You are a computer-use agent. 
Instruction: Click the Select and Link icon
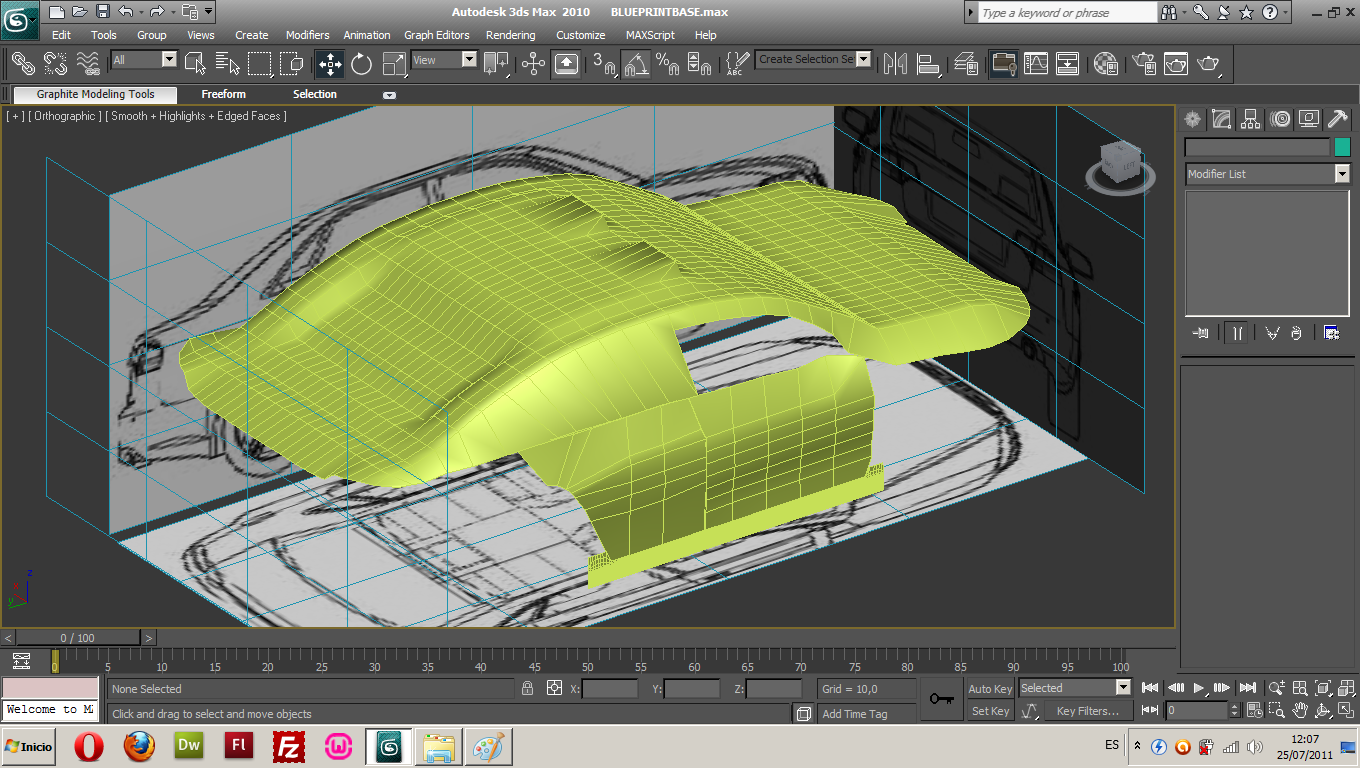[x=22, y=64]
